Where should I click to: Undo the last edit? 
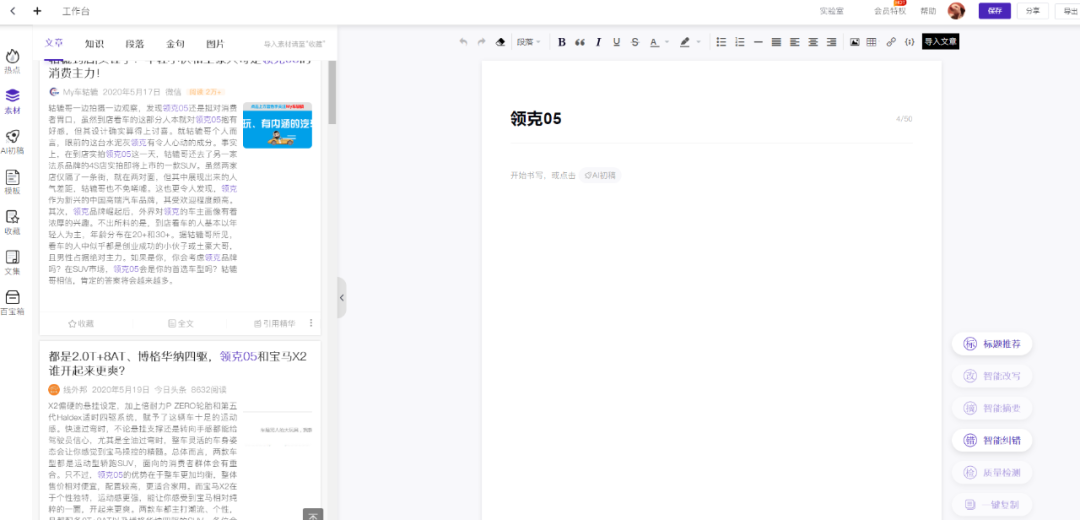(x=463, y=42)
